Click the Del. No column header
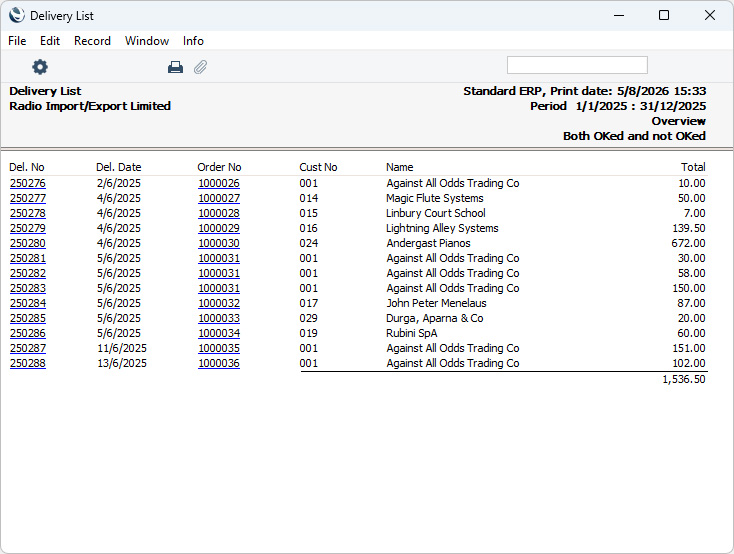This screenshot has width=734, height=554. point(27,167)
